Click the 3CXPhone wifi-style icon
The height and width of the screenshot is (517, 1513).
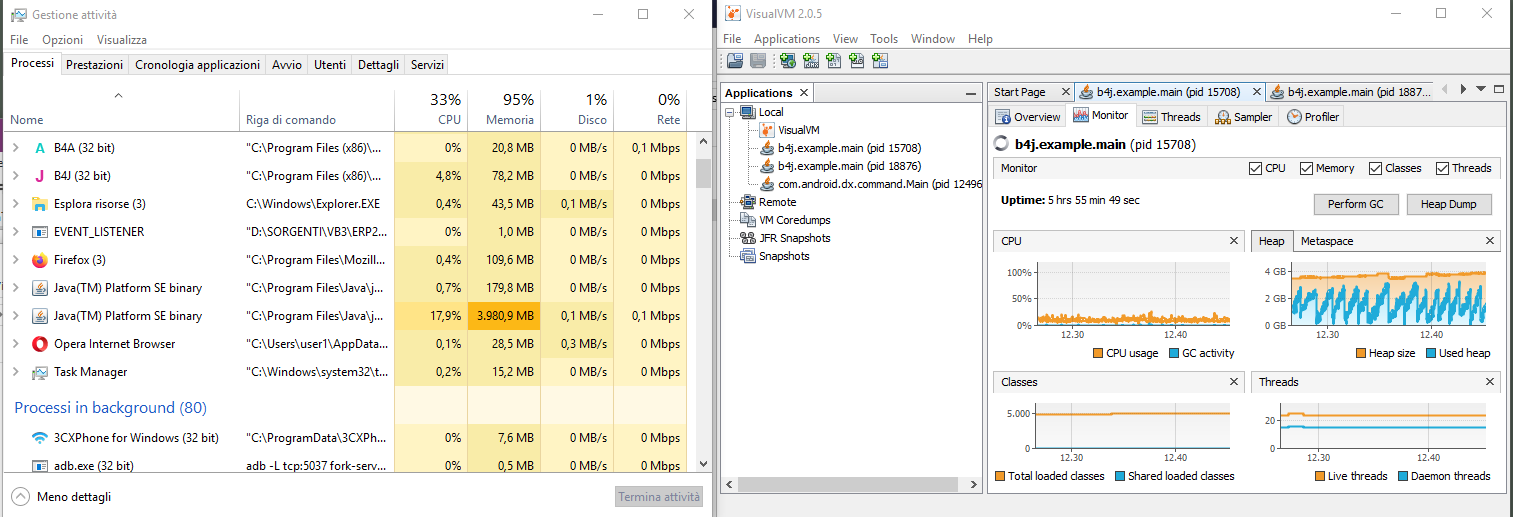point(40,438)
